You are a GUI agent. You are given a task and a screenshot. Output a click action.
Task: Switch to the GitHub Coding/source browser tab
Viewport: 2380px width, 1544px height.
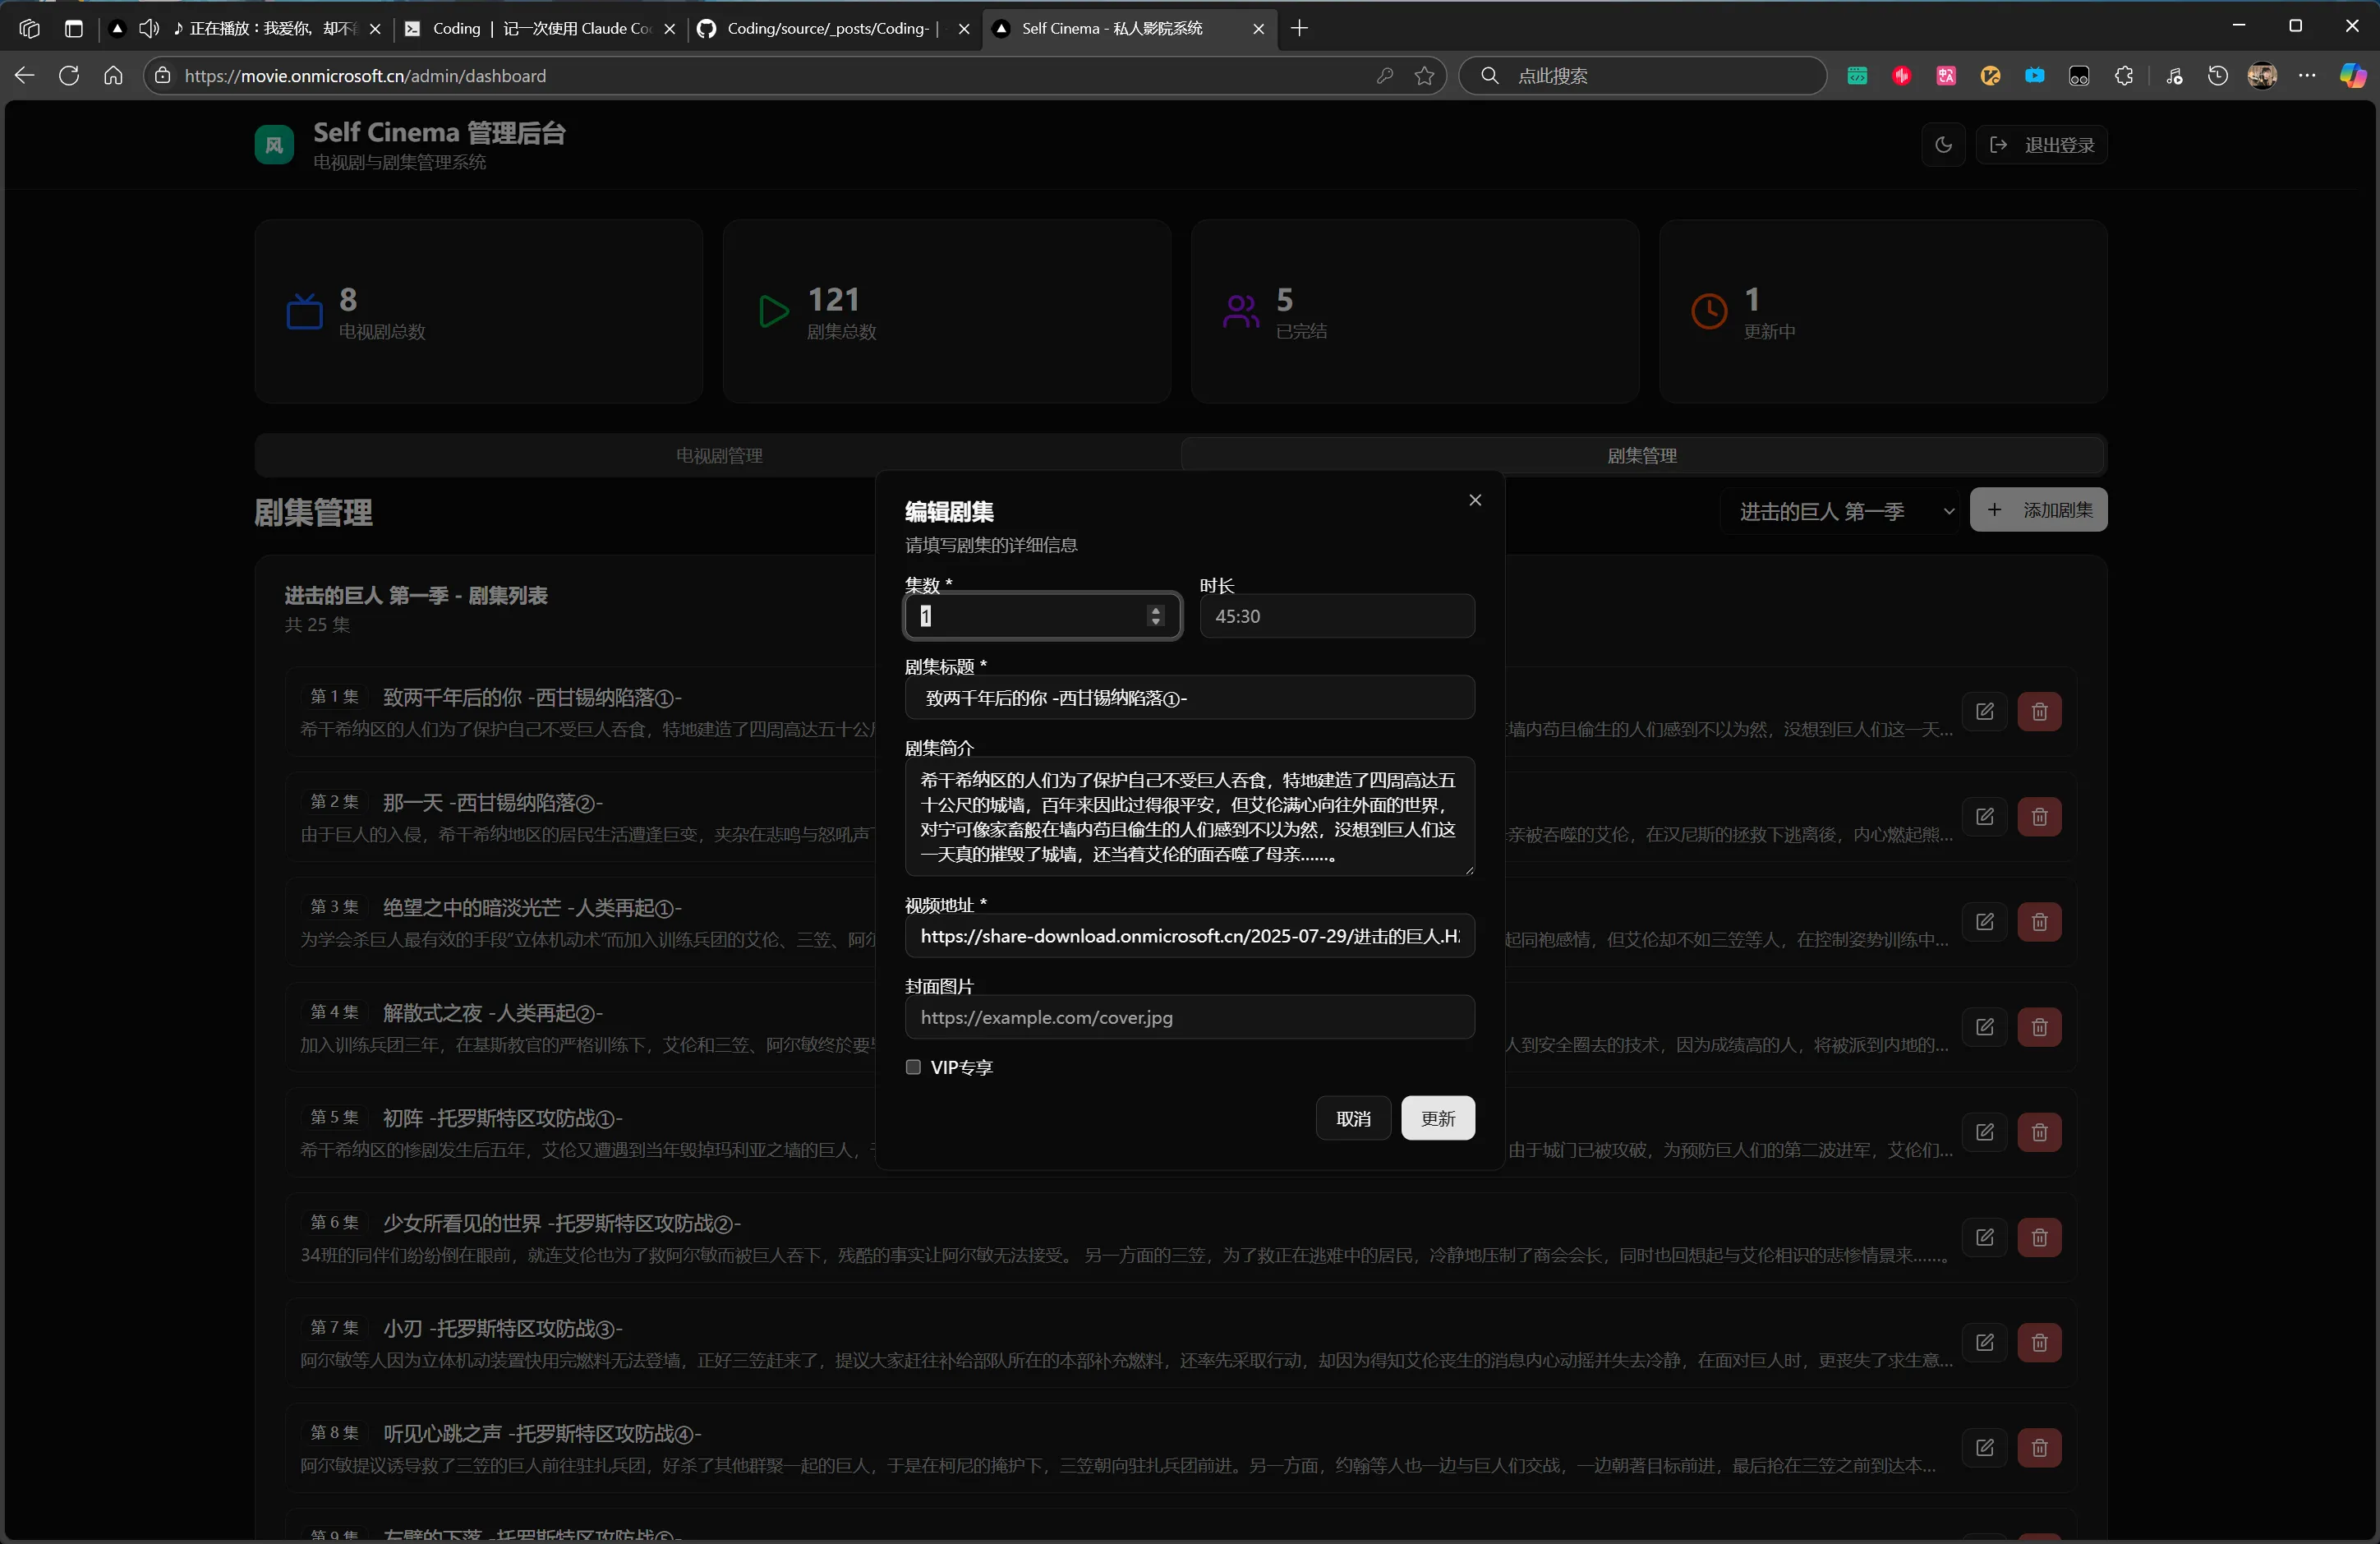pos(833,28)
